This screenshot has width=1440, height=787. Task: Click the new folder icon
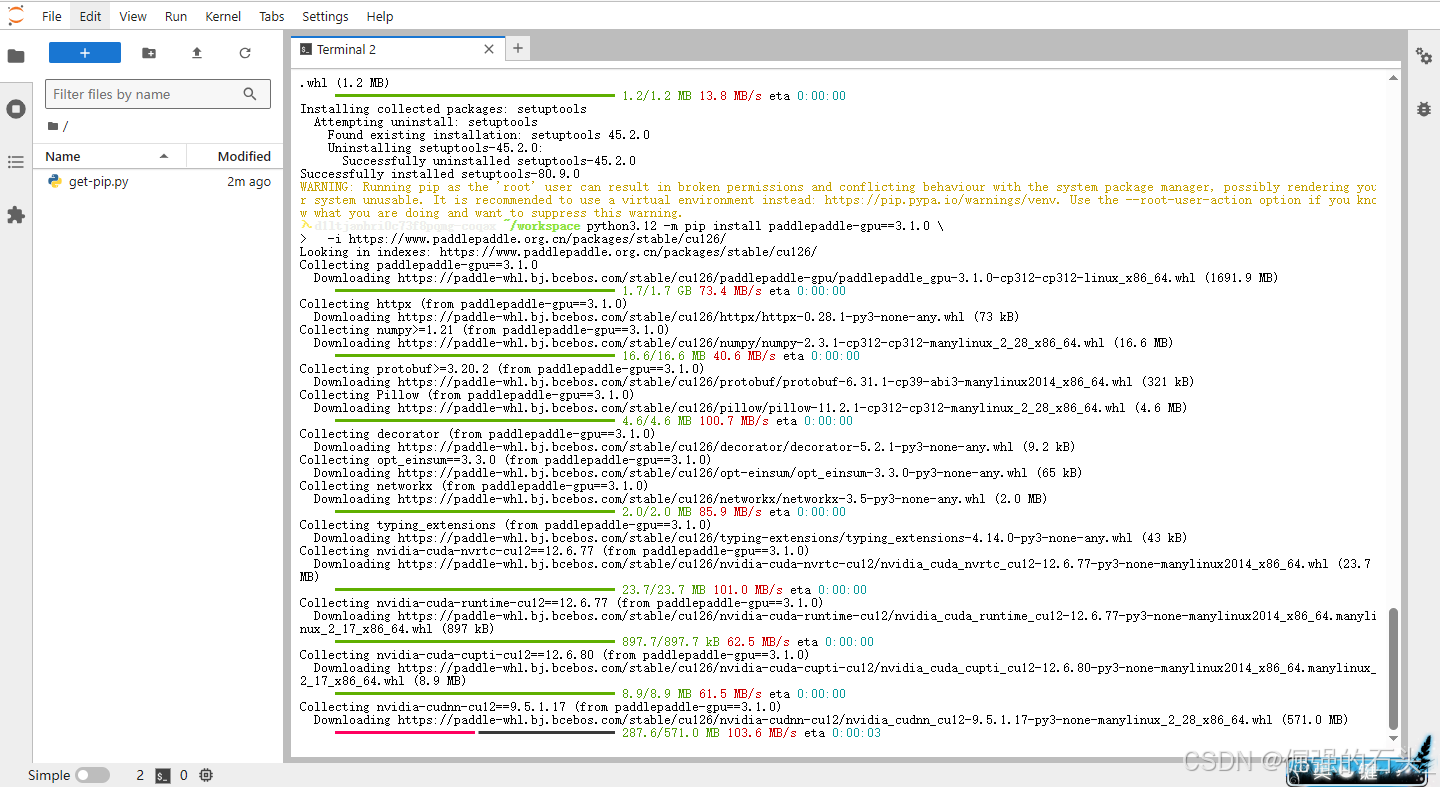point(149,53)
